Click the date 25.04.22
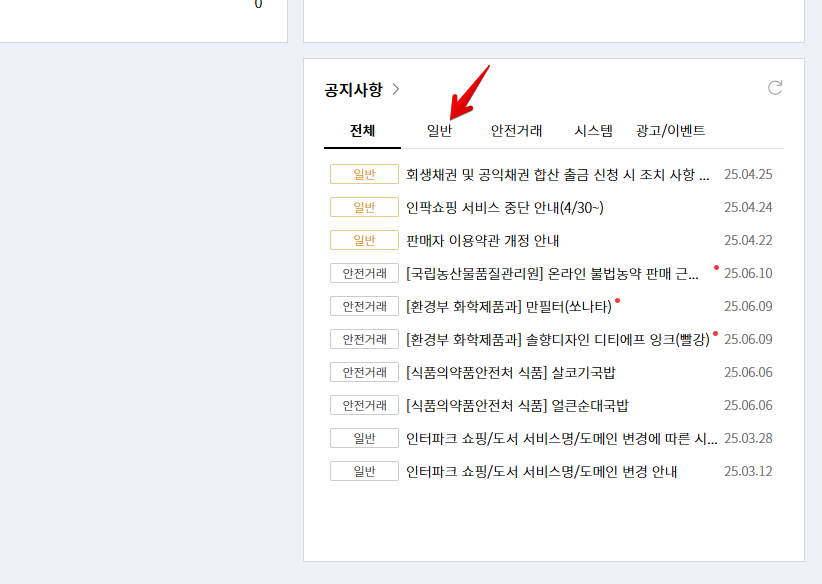 pos(748,241)
